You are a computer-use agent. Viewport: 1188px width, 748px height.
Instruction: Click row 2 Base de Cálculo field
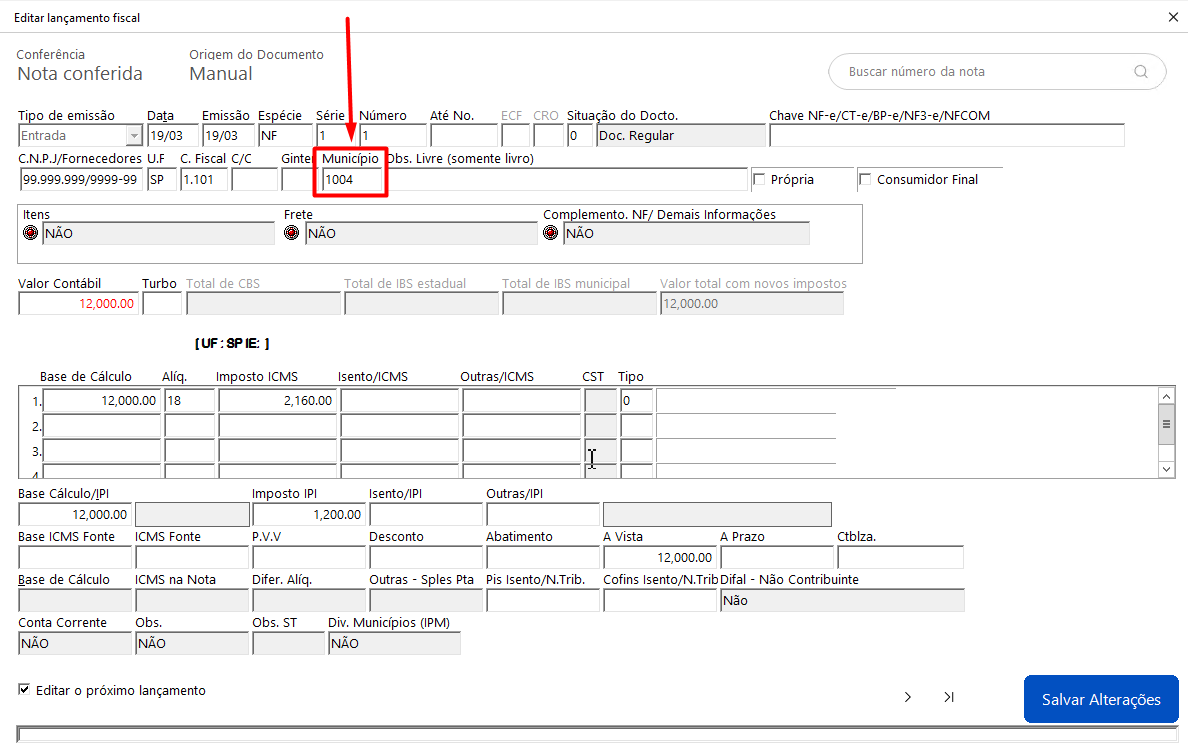point(102,426)
